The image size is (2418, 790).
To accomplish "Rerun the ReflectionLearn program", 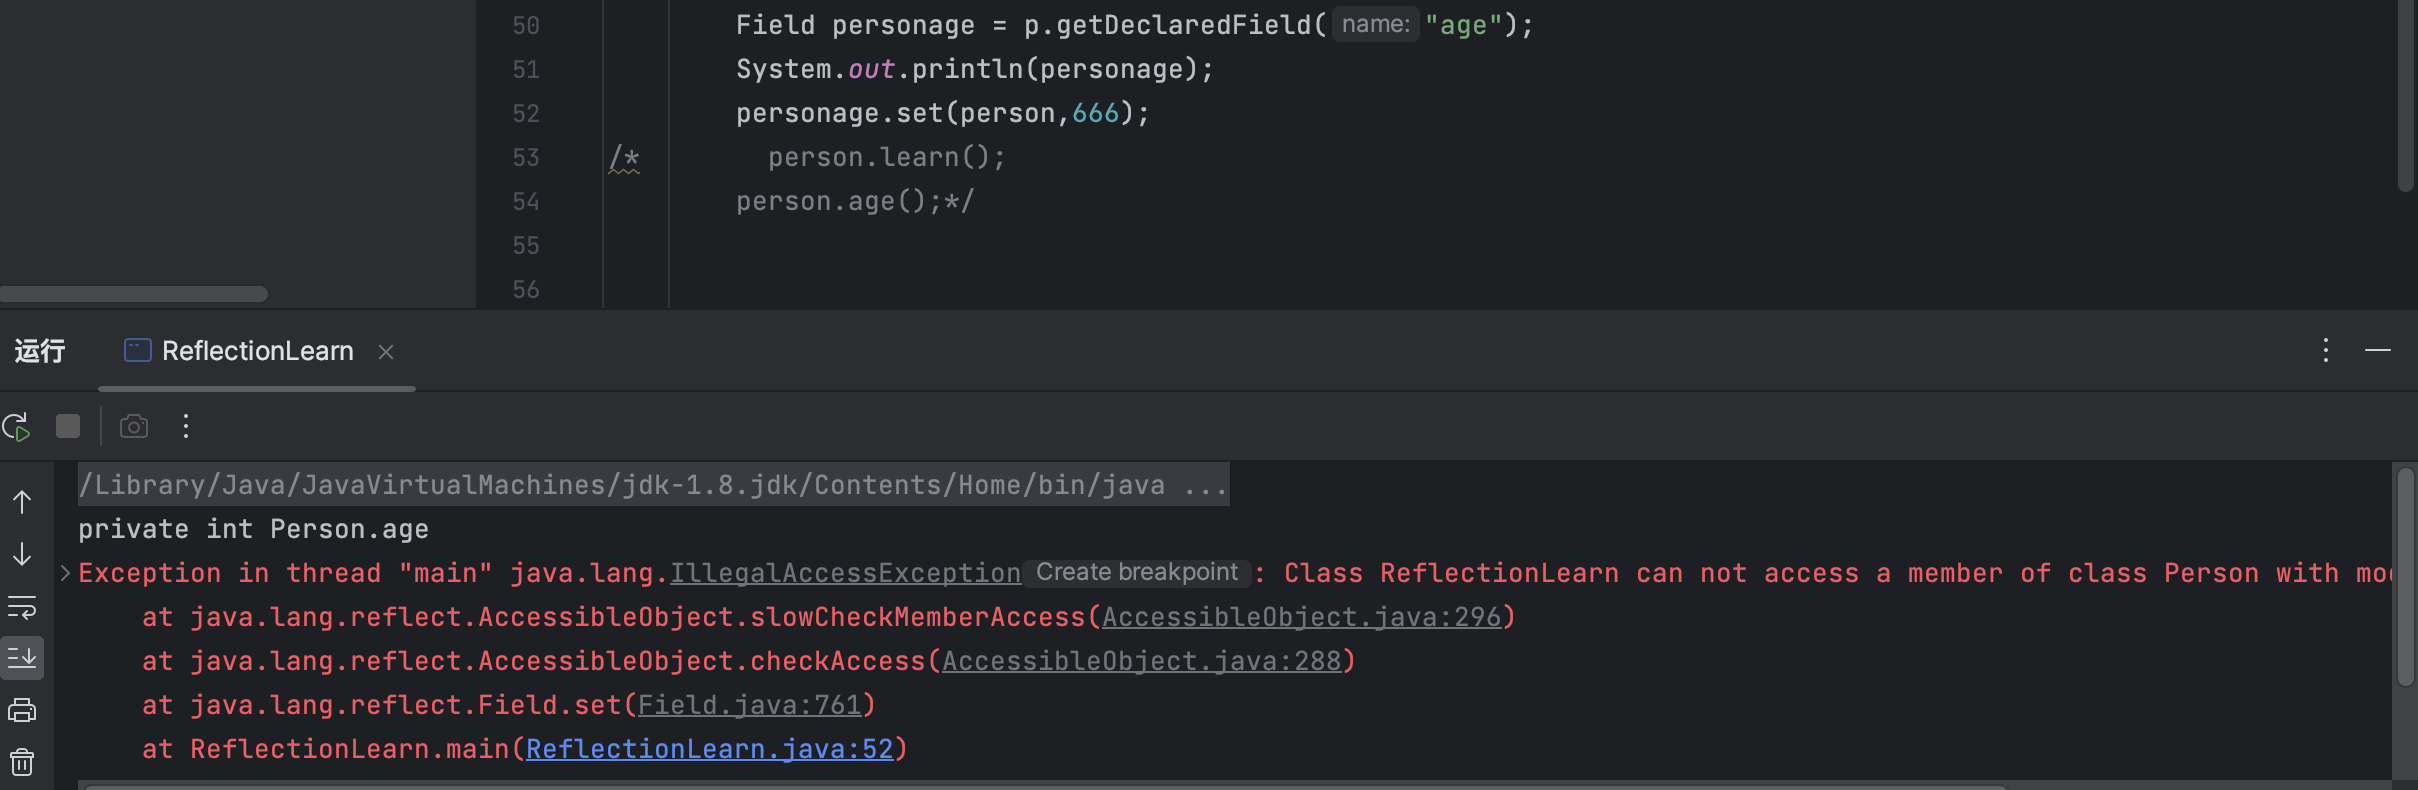I will (17, 427).
